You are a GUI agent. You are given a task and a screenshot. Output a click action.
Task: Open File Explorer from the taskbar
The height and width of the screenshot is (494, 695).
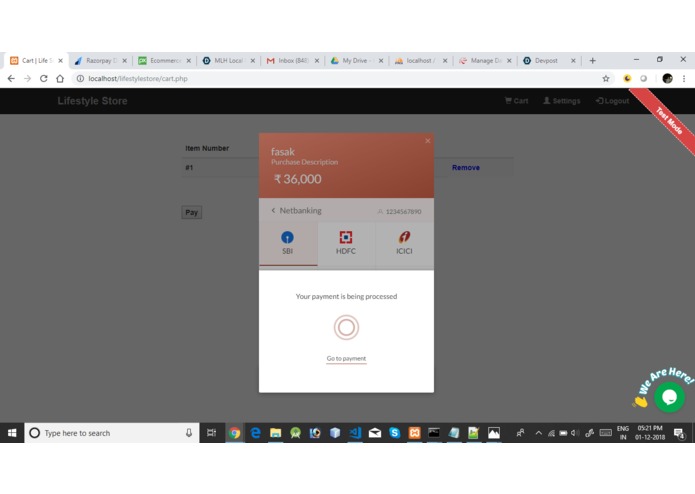(275, 433)
